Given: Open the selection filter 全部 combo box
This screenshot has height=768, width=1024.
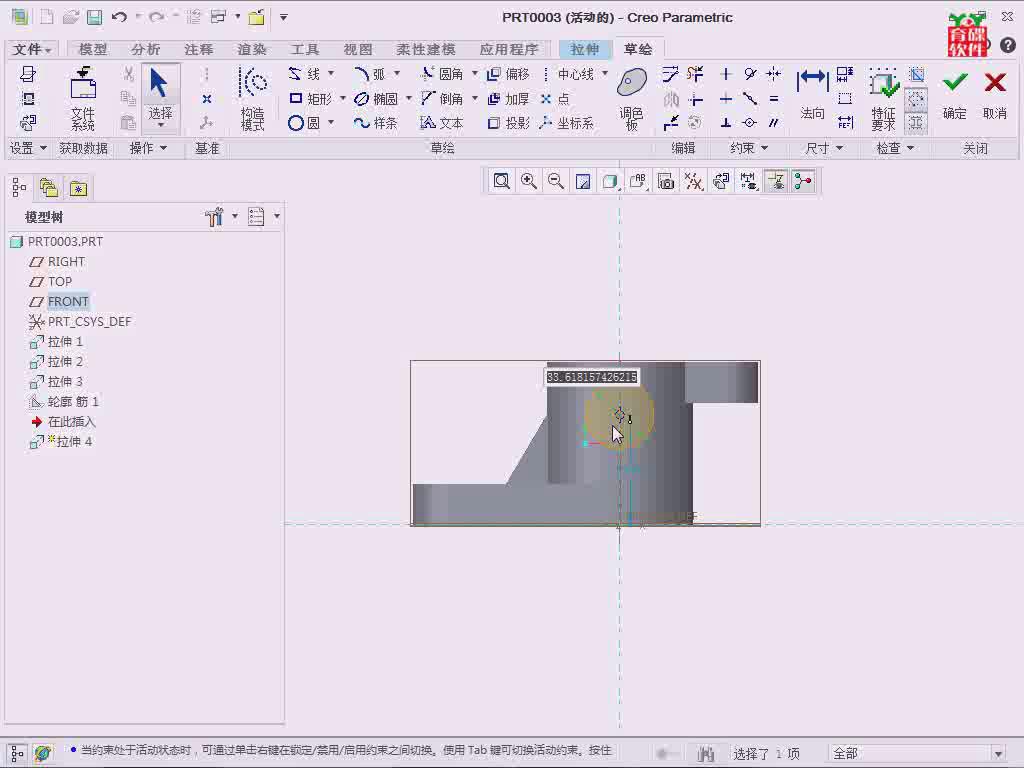Looking at the screenshot, I should 917,753.
